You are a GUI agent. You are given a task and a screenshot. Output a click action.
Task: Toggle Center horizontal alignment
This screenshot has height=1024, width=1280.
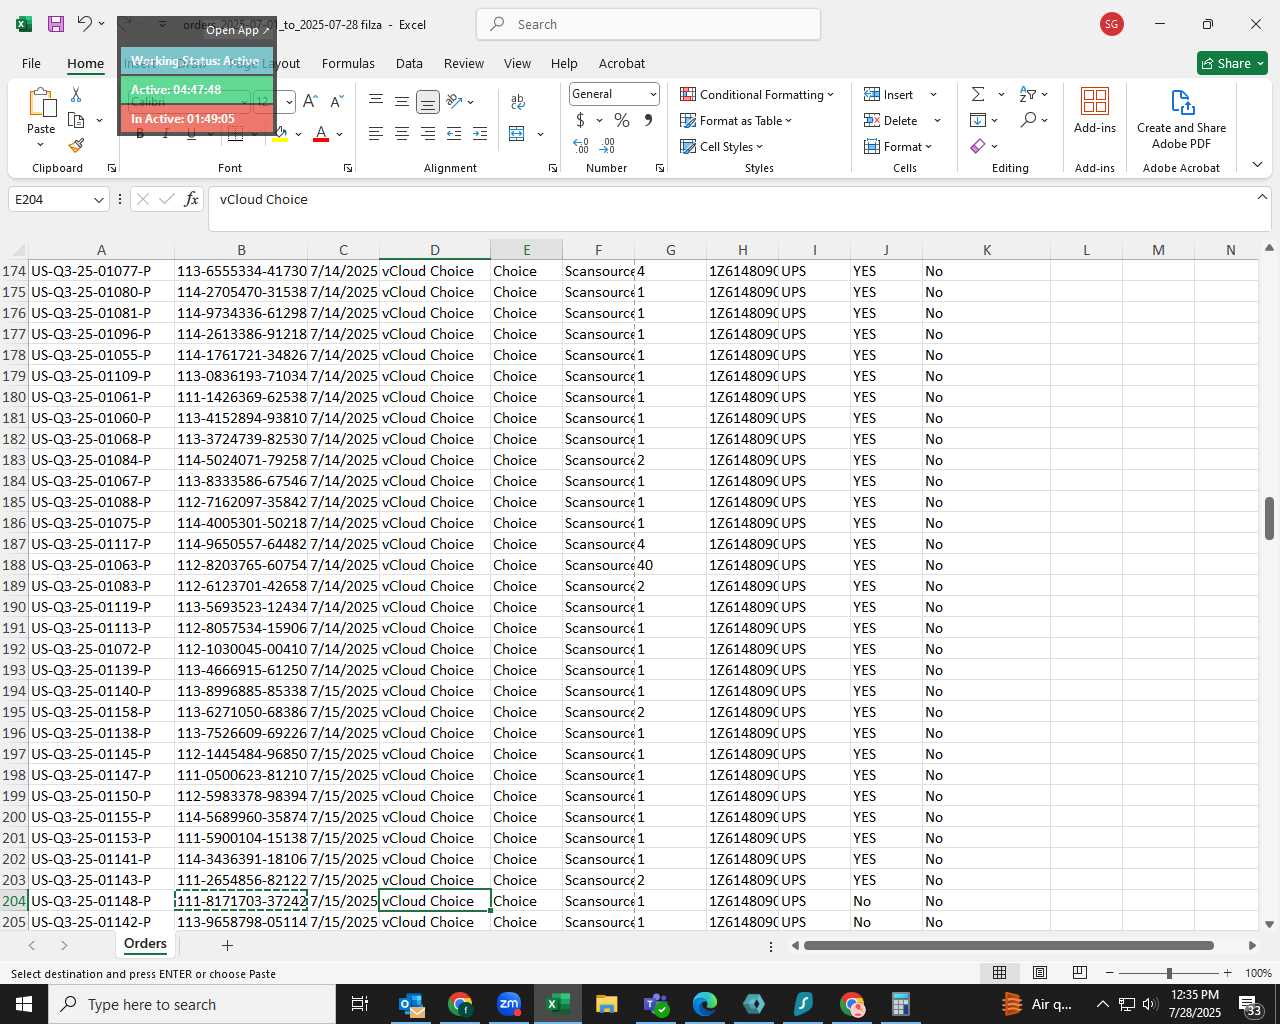pos(401,134)
